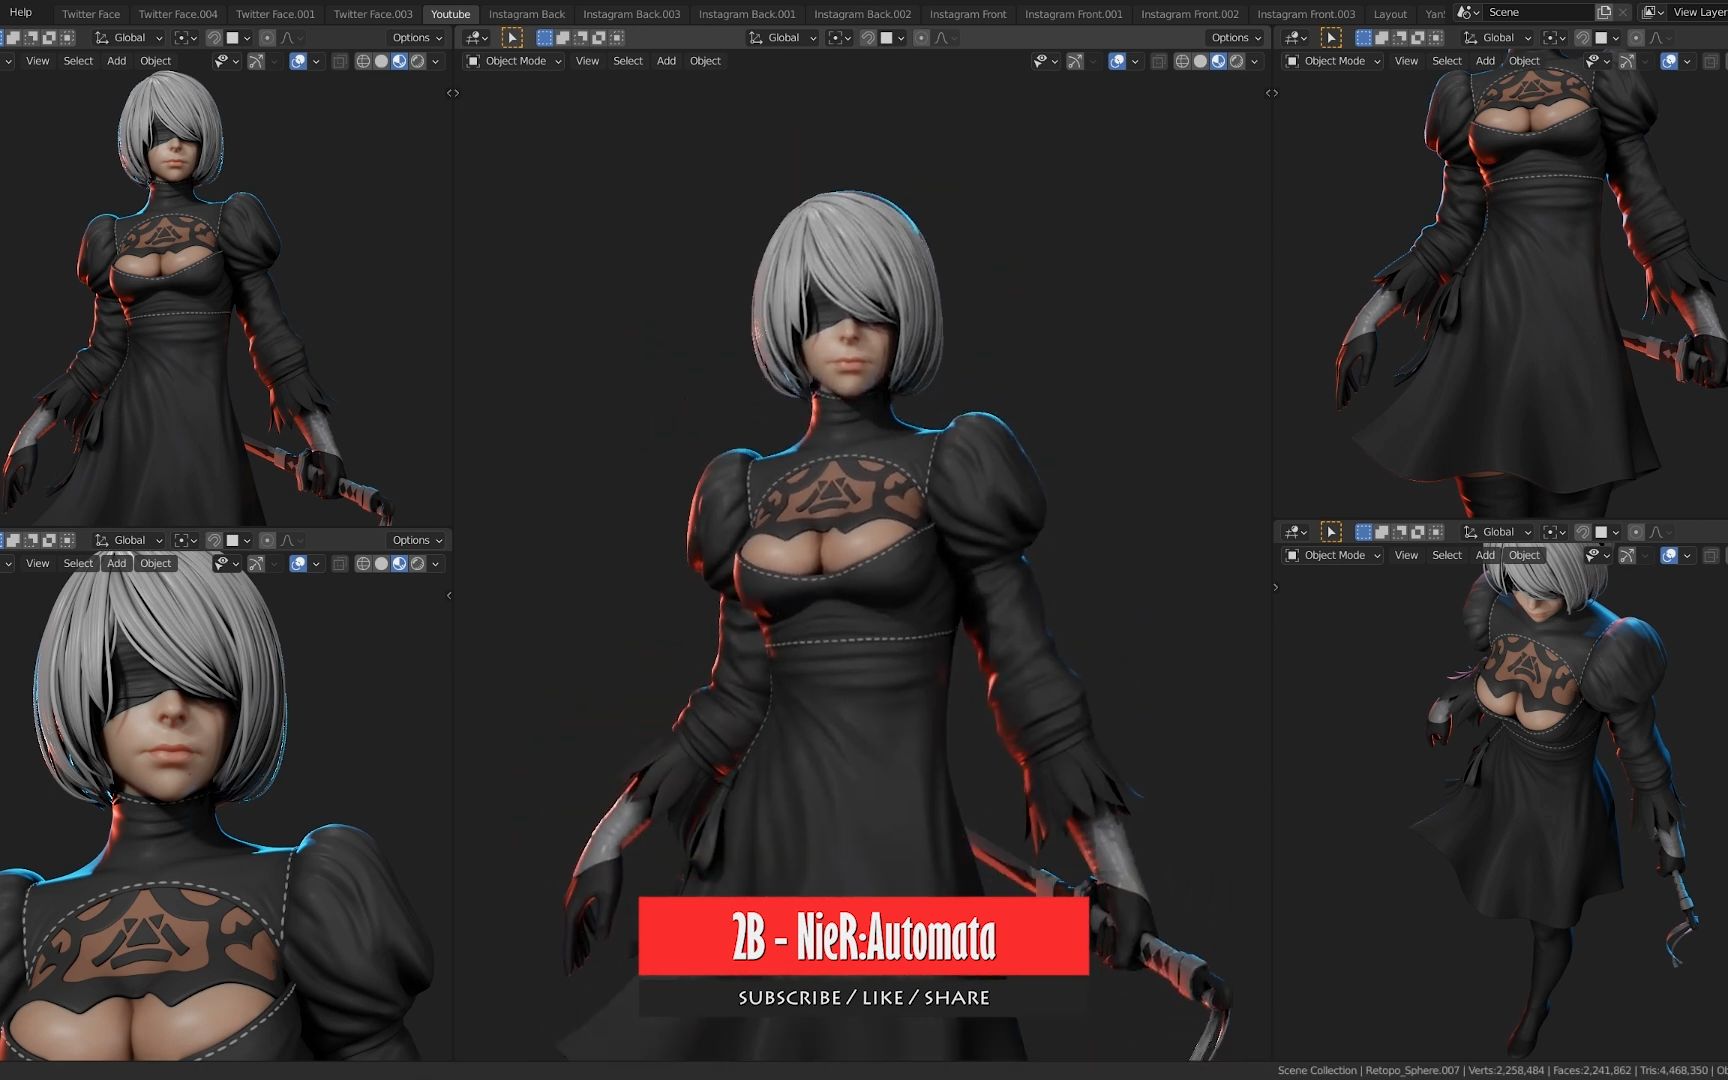Select the Tweak selection tool icon
The image size is (1728, 1080).
512,37
